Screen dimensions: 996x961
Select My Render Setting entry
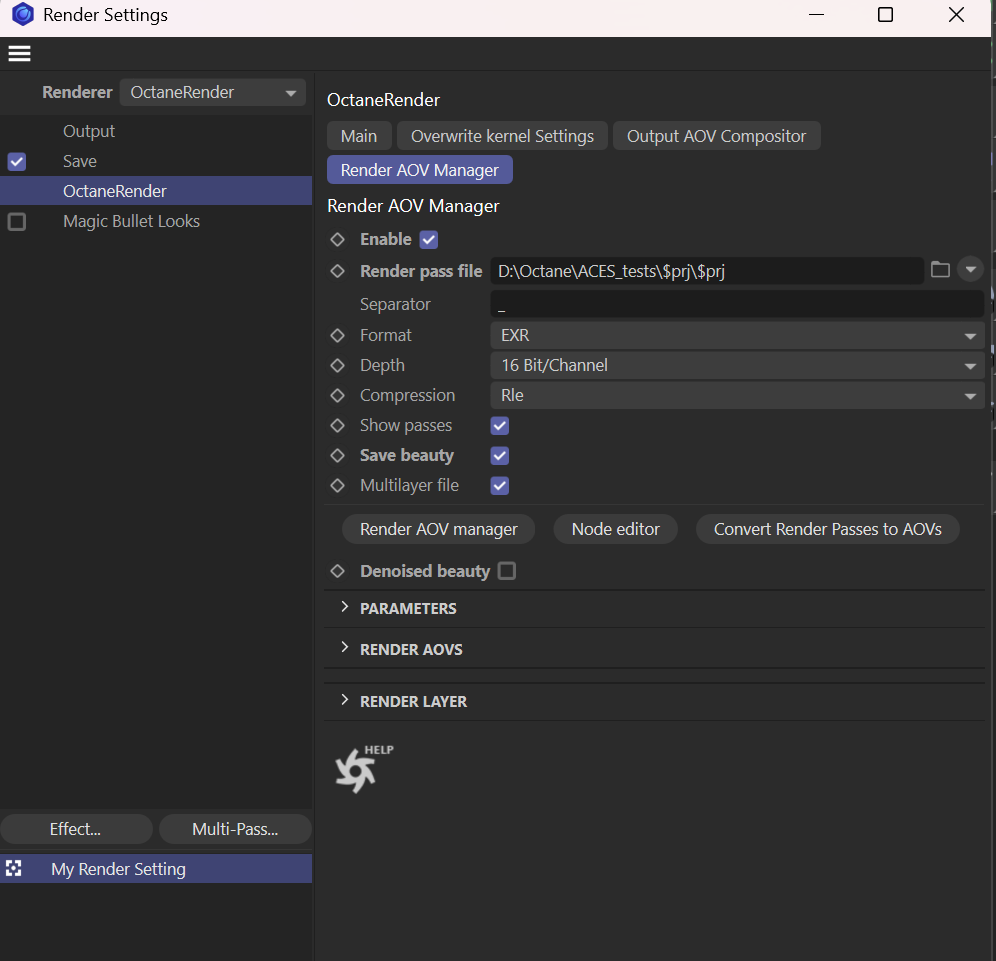coord(156,869)
